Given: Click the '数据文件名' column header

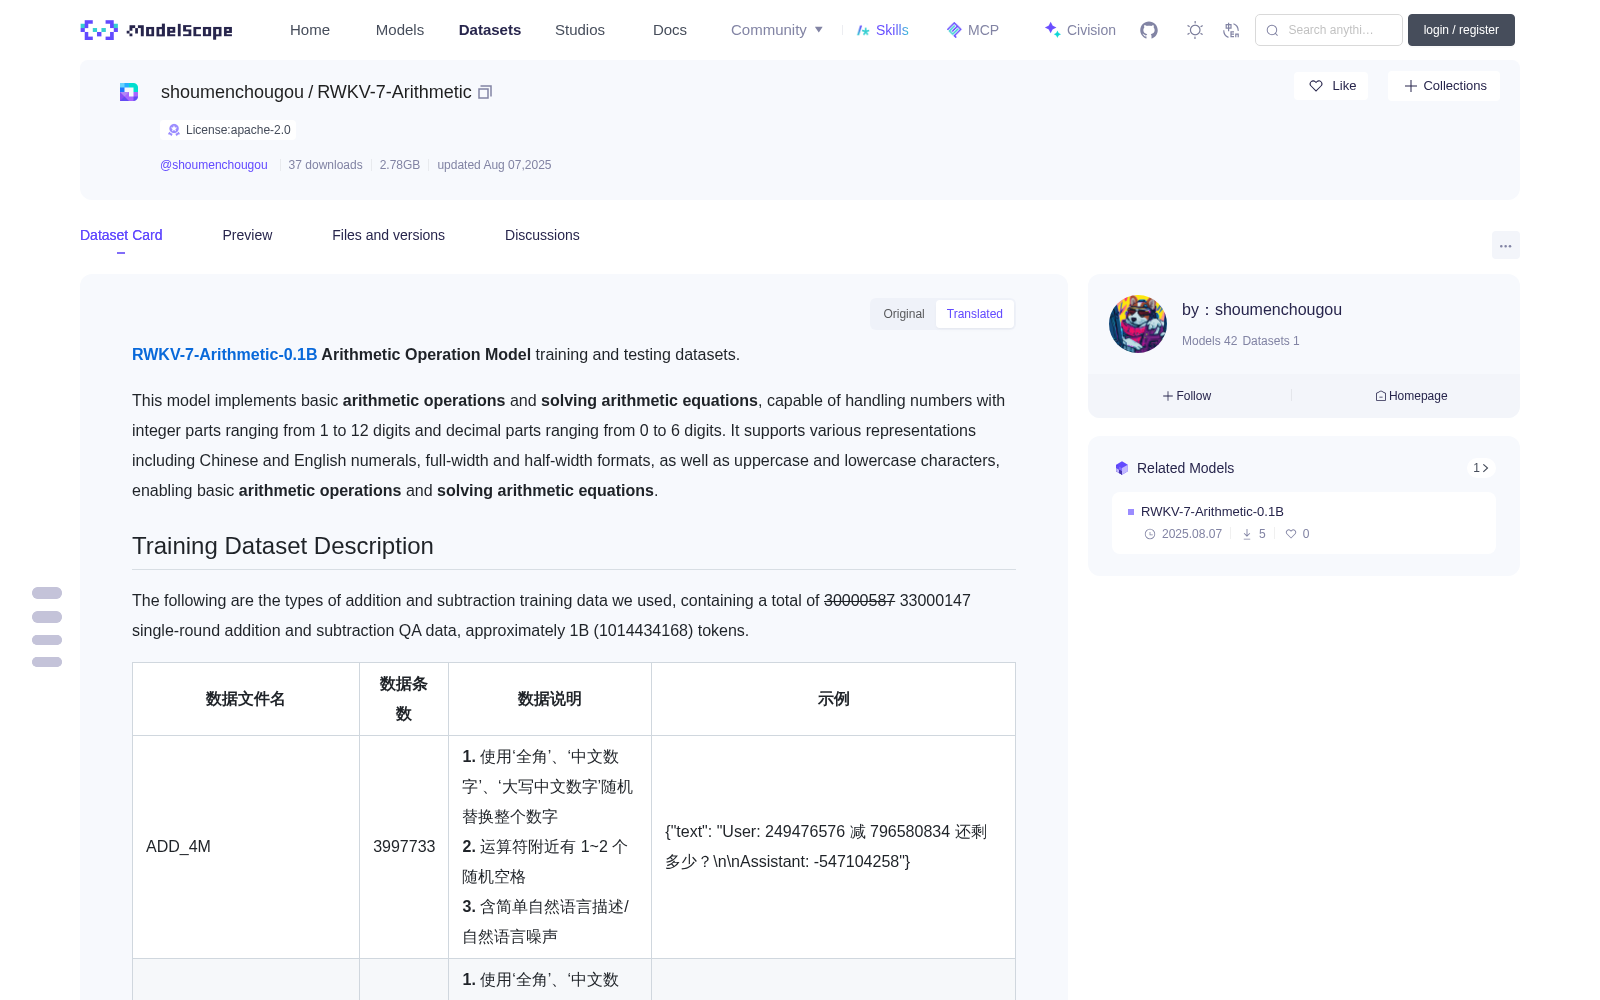Looking at the screenshot, I should 246,699.
